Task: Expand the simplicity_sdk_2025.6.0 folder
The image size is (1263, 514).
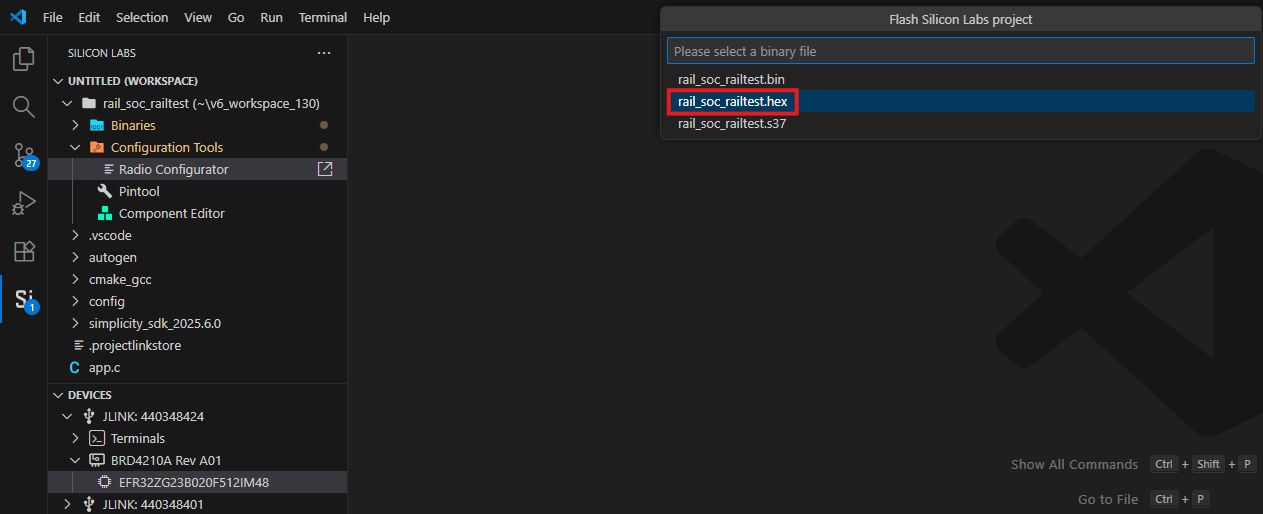Action: tap(75, 323)
